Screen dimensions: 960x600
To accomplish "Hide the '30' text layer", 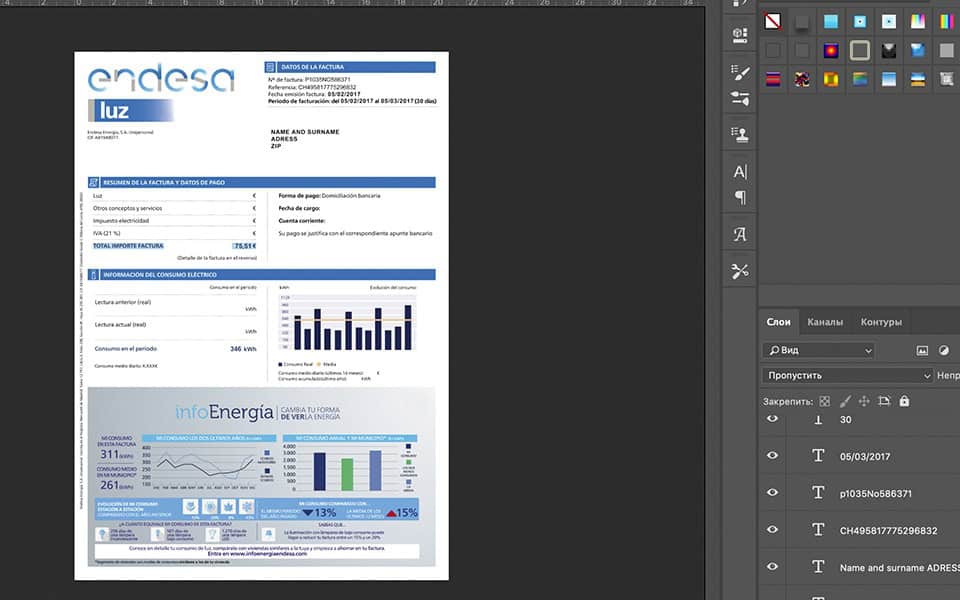I will (773, 419).
